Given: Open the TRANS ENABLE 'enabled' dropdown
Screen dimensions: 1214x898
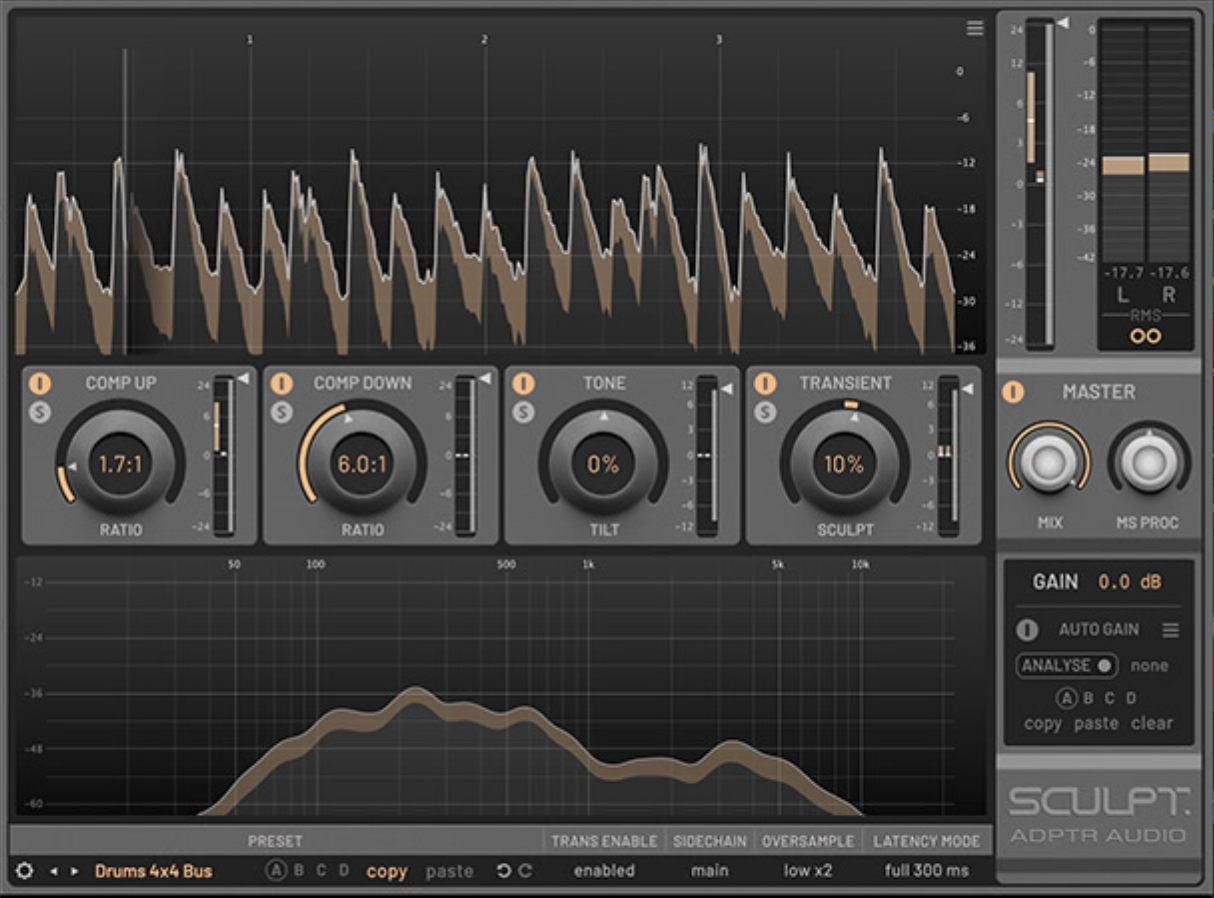Looking at the screenshot, I should tap(604, 870).
